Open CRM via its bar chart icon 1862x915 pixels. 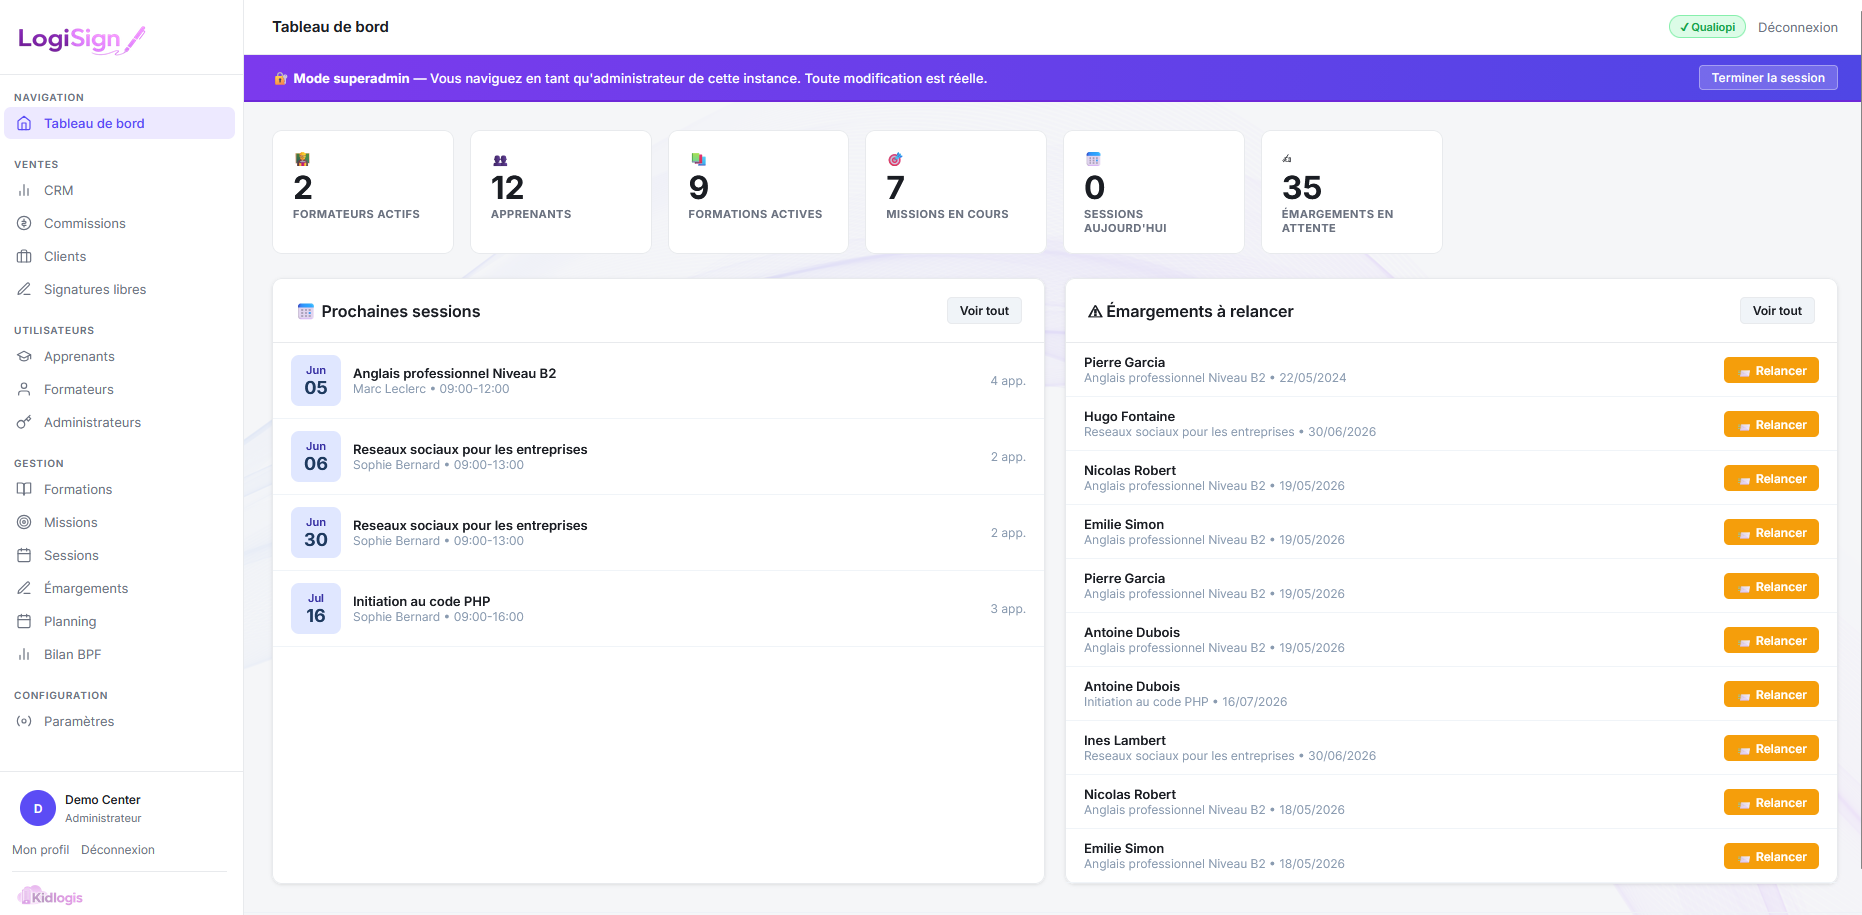click(24, 190)
